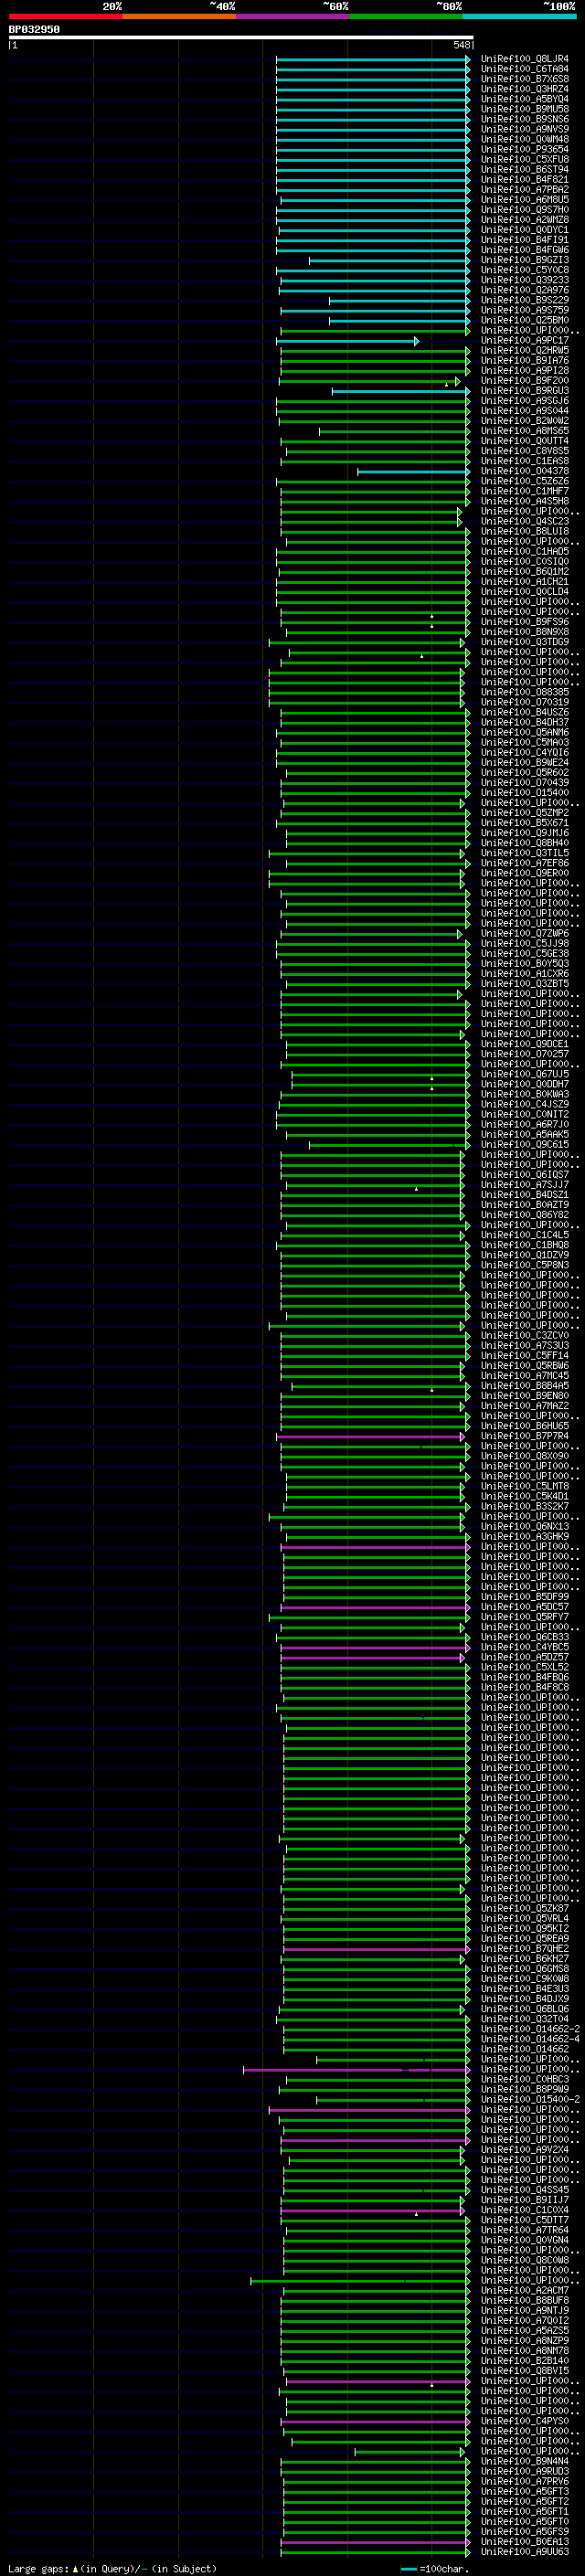
Task: Select hit UniRef100_Q8BVI5
Action: coord(524,2371)
